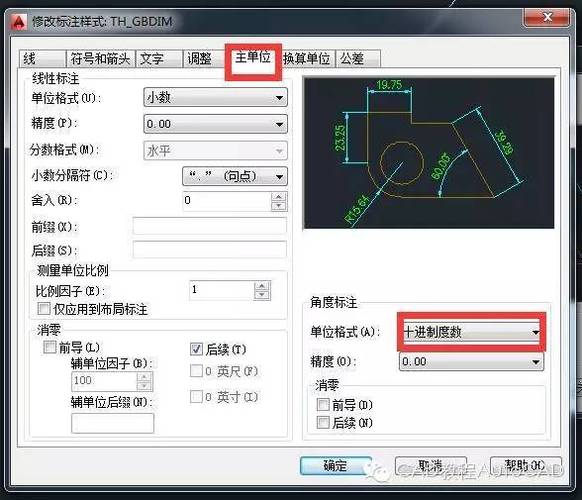Image resolution: width=582 pixels, height=500 pixels.
Task: Open the 符号和箭头 tab
Action: pos(100,59)
